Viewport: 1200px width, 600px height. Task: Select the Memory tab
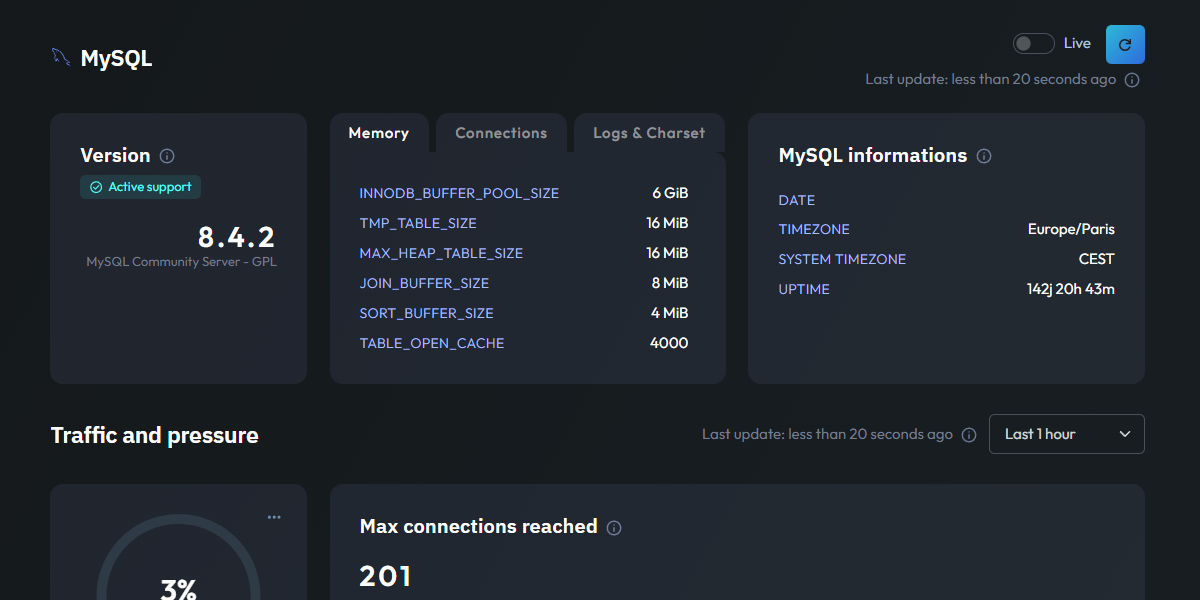tap(379, 133)
